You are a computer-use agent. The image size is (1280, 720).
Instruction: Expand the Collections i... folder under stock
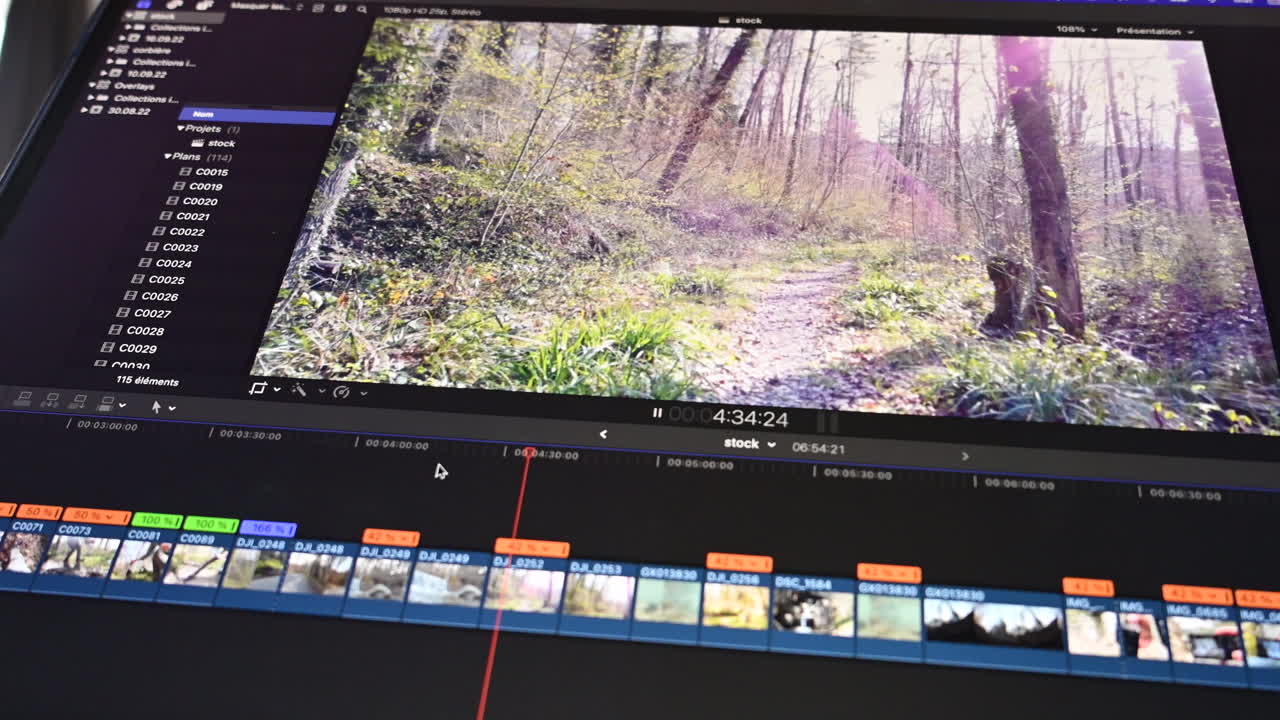coord(128,28)
